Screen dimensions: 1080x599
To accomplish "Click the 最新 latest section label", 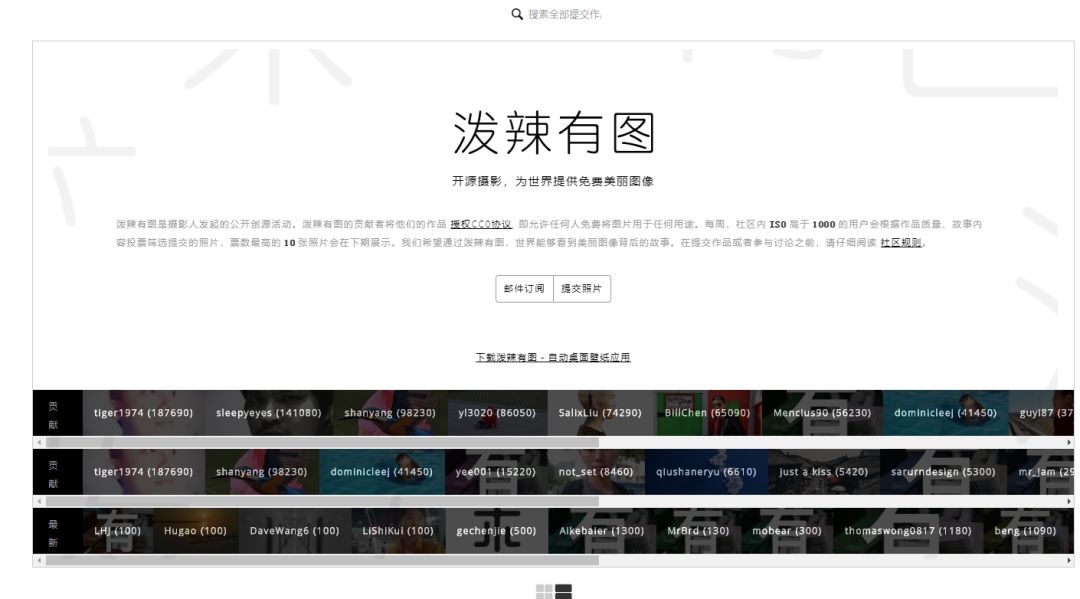I will pos(55,530).
